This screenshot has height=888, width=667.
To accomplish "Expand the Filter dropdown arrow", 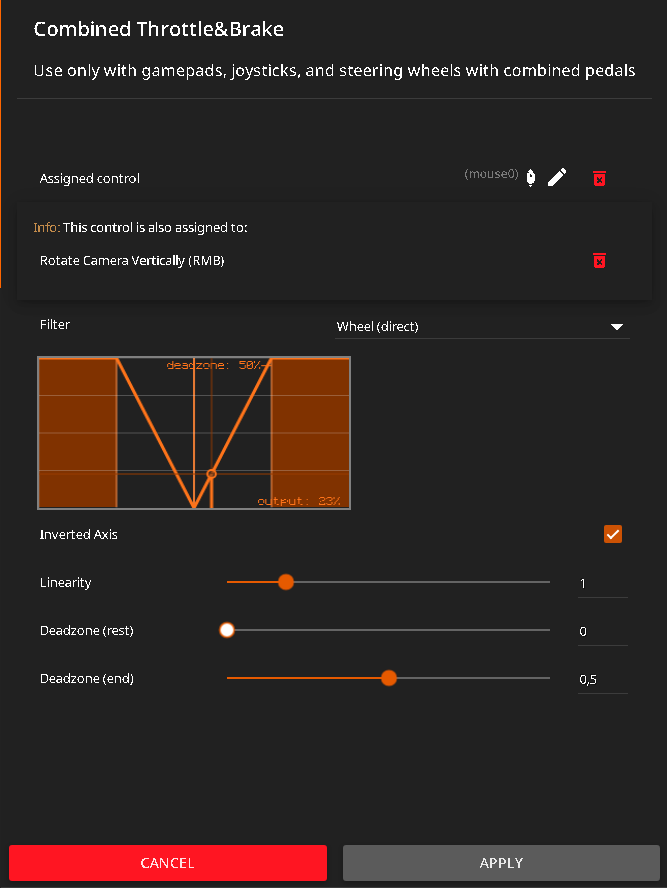I will [x=617, y=327].
